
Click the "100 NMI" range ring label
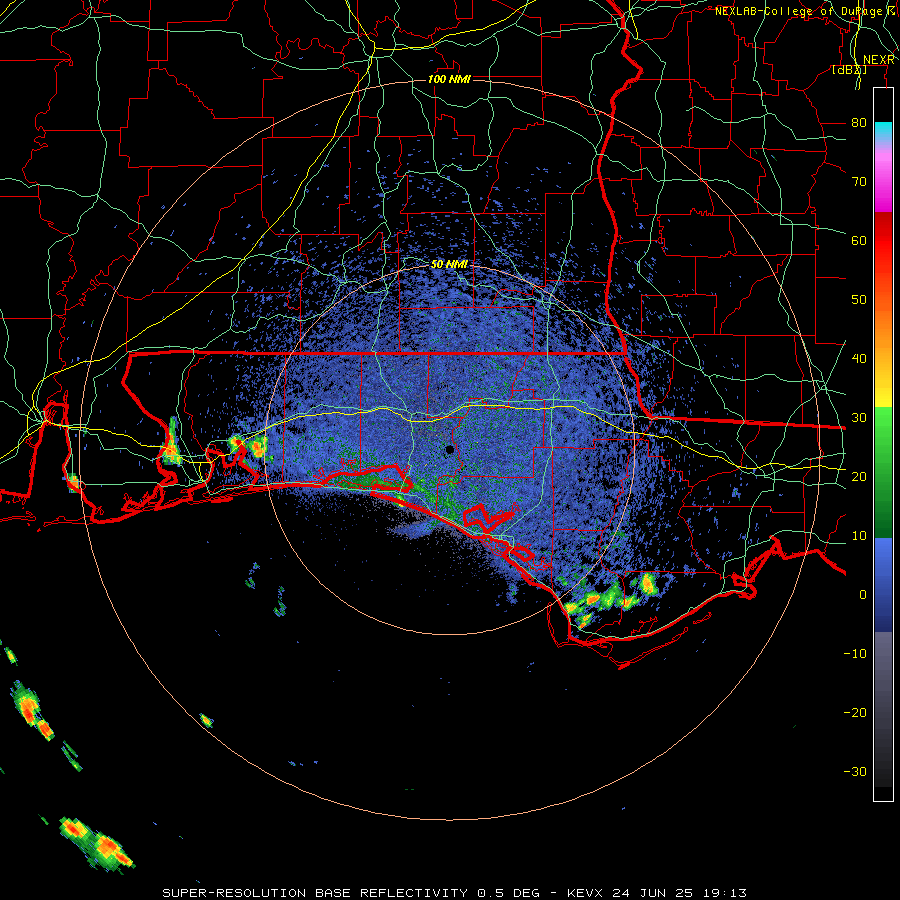pyautogui.click(x=449, y=79)
